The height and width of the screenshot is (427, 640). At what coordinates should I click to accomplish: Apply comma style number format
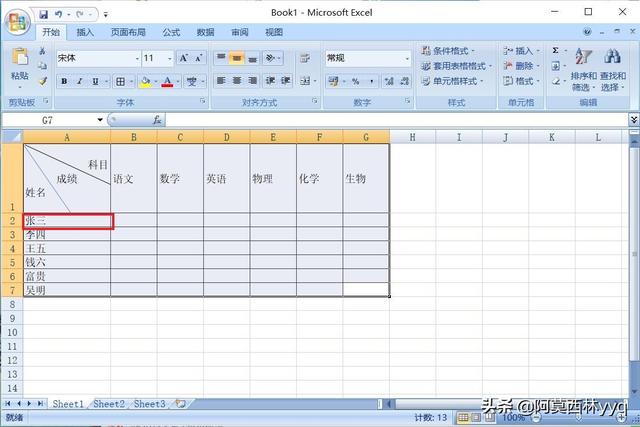[371, 81]
